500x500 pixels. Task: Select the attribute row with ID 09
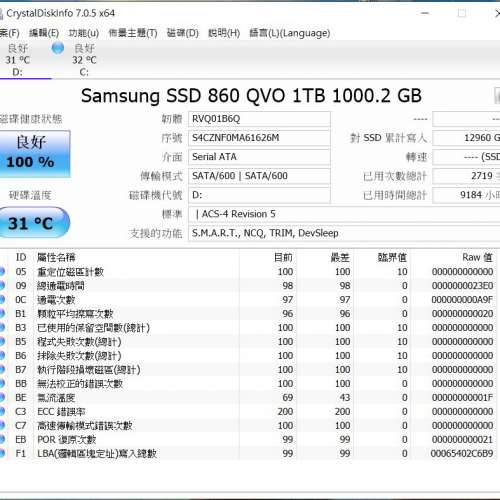(248, 286)
